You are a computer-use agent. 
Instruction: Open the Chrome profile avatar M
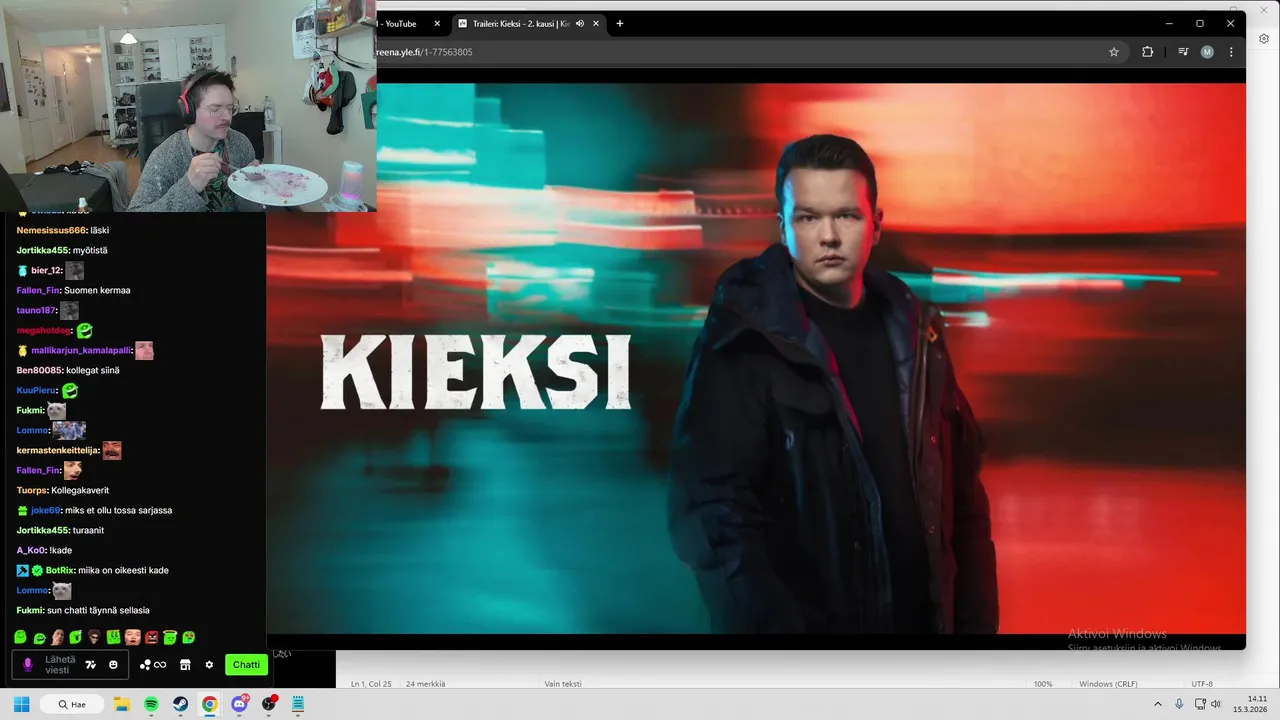click(x=1207, y=52)
